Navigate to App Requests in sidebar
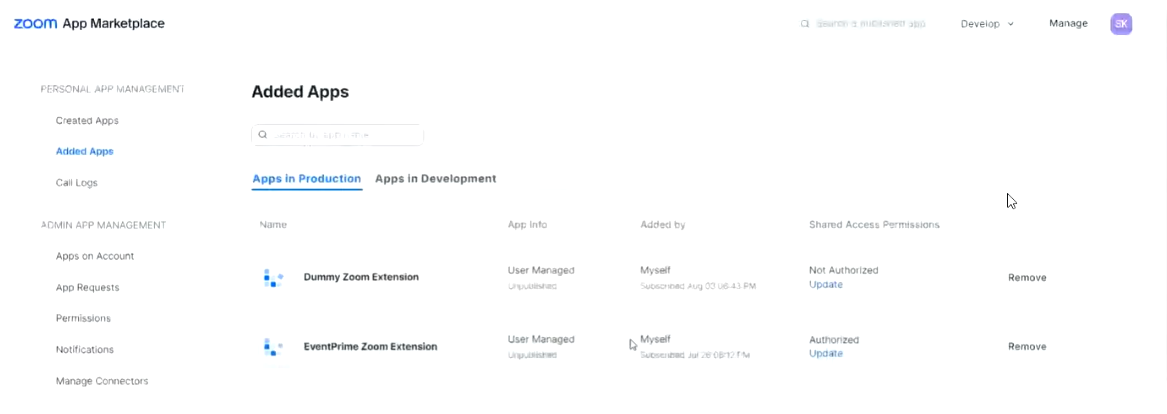The height and width of the screenshot is (414, 1167). click(87, 288)
